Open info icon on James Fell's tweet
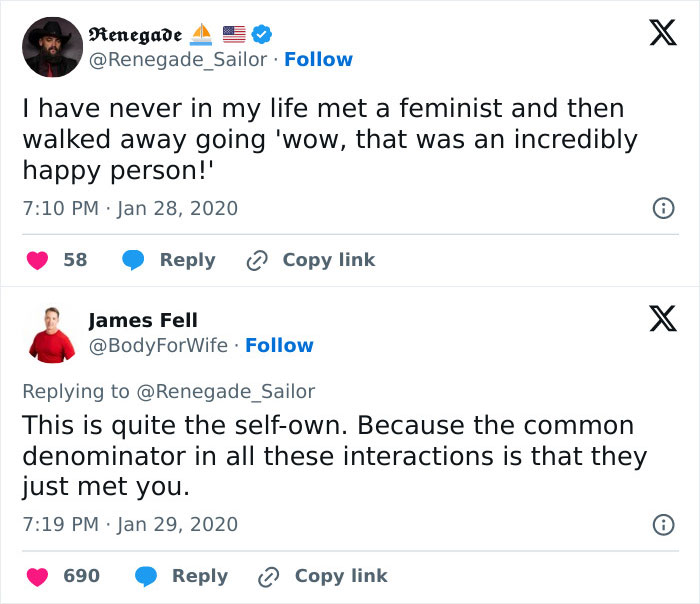 (661, 525)
